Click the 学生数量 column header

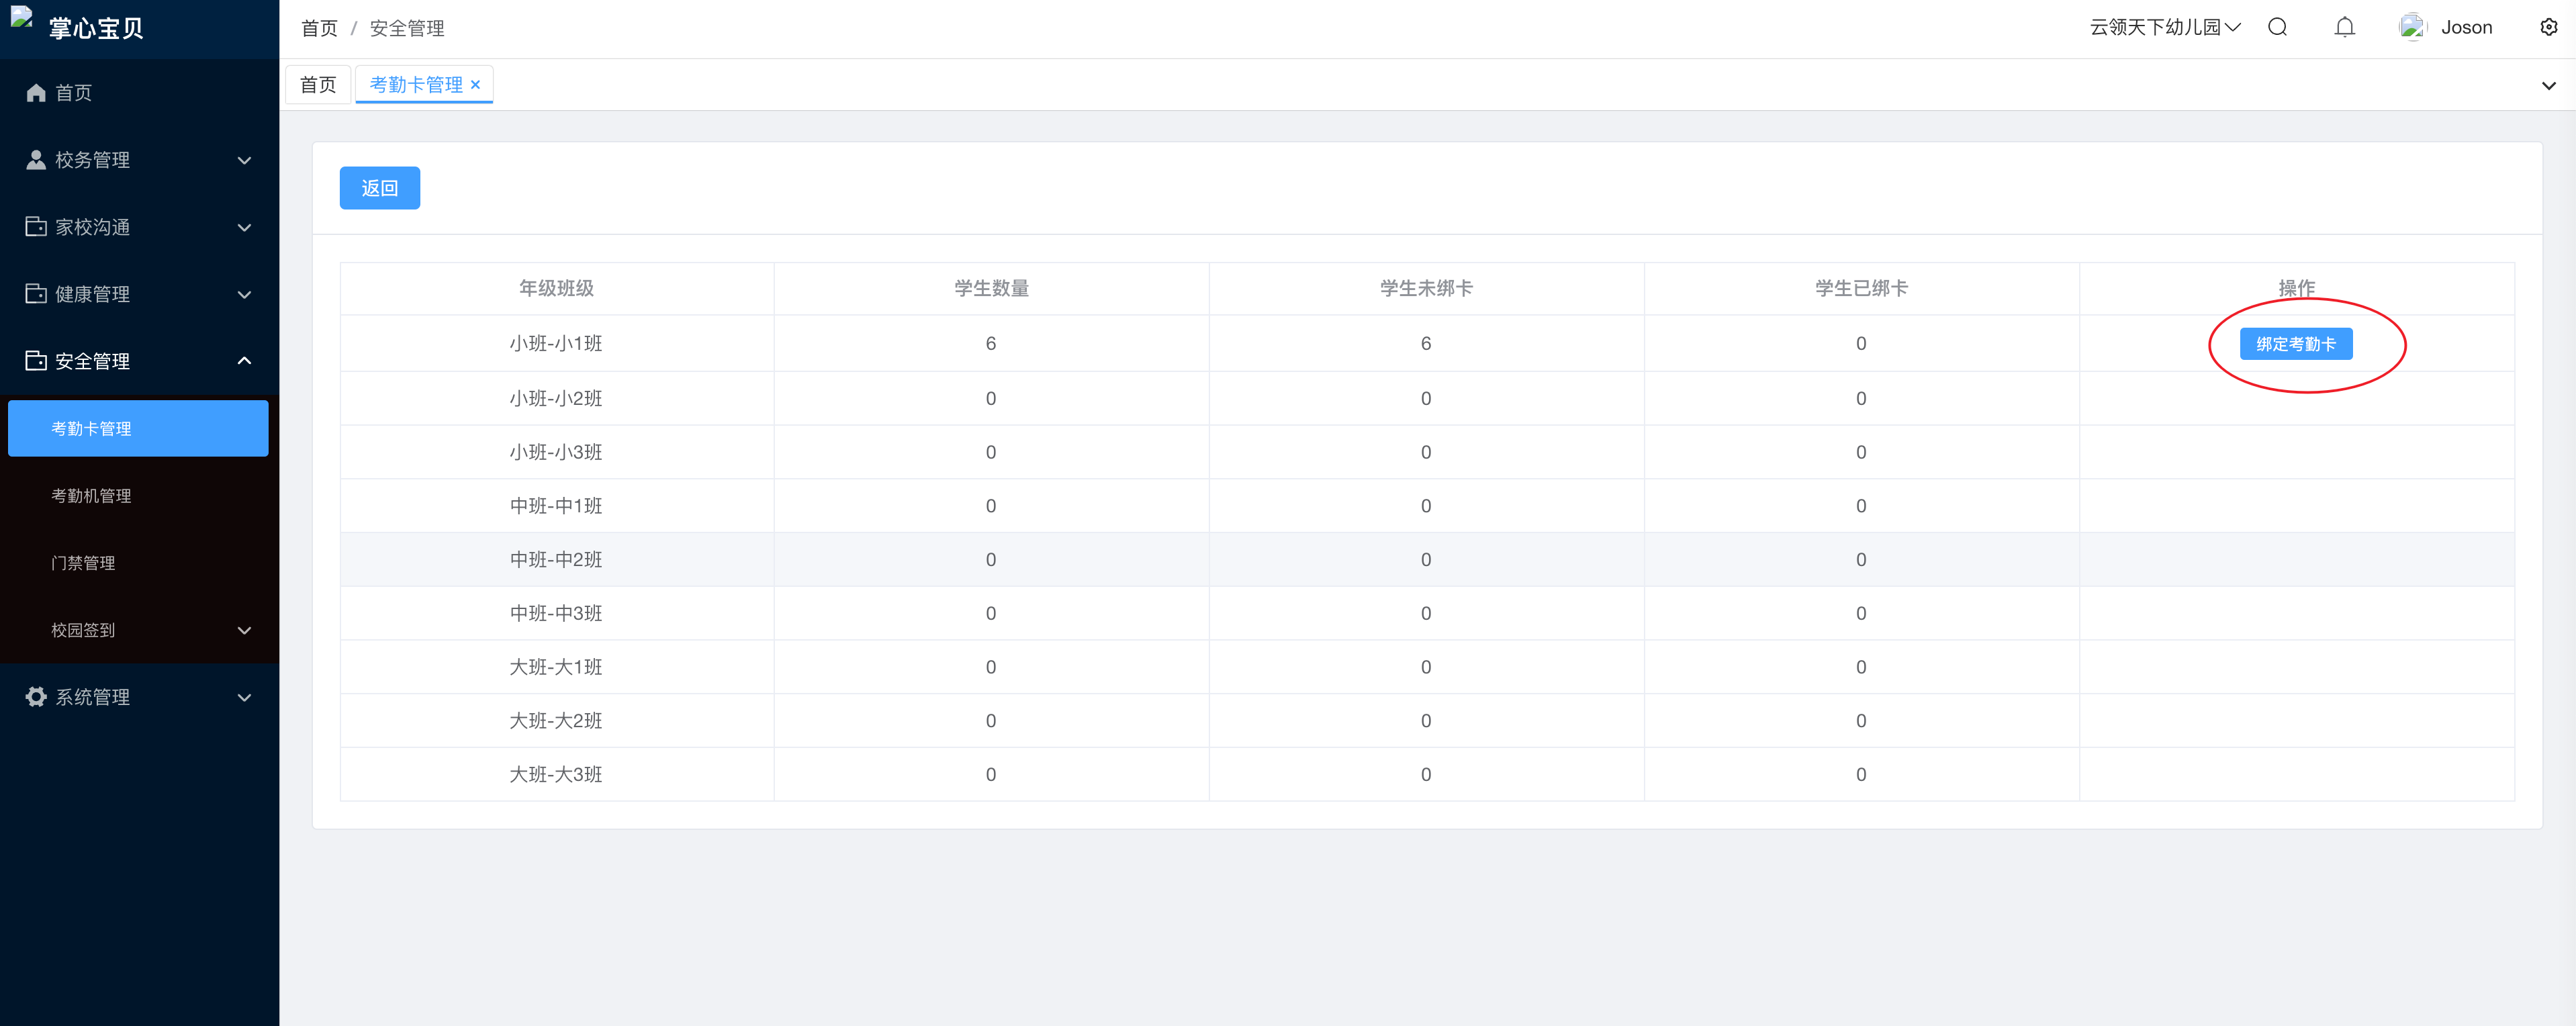click(x=991, y=288)
